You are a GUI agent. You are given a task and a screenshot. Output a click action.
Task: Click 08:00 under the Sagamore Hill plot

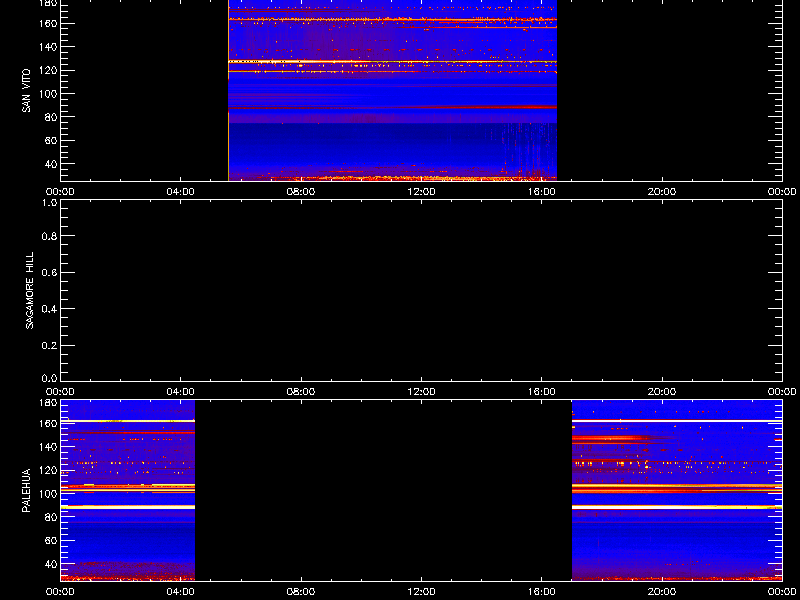click(301, 392)
